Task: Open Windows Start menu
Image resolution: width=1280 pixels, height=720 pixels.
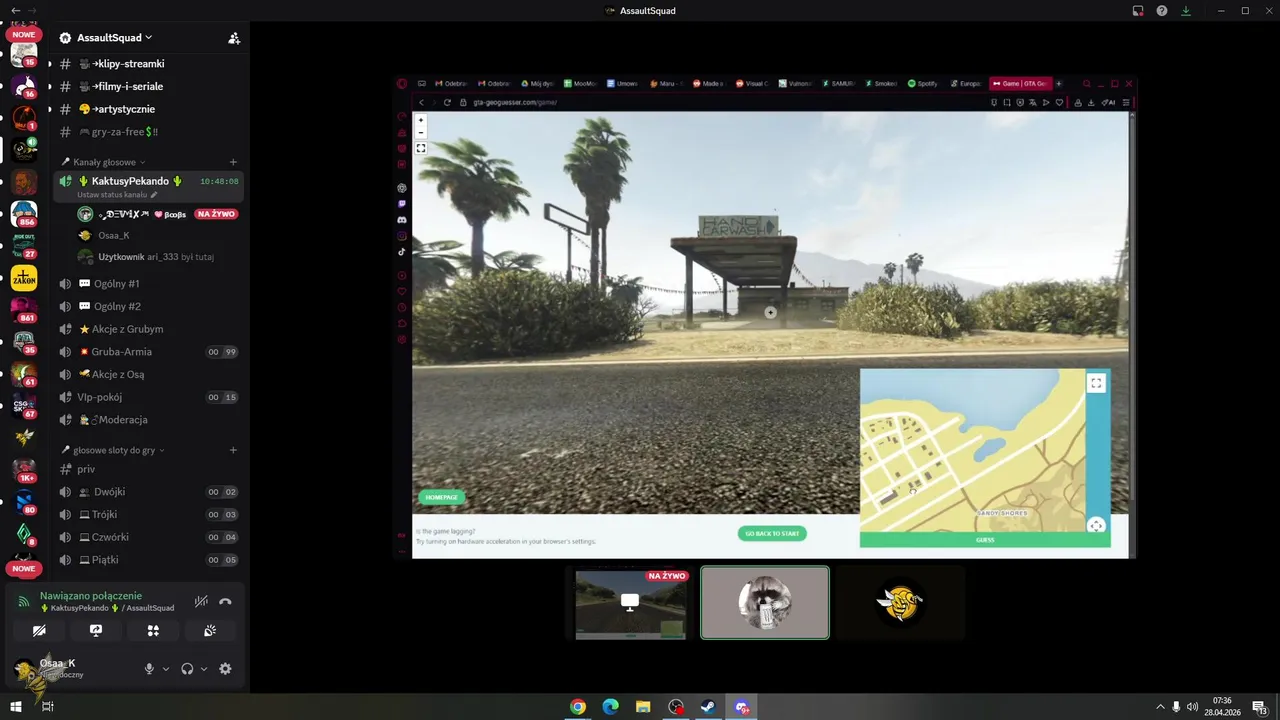Action: pyautogui.click(x=16, y=707)
